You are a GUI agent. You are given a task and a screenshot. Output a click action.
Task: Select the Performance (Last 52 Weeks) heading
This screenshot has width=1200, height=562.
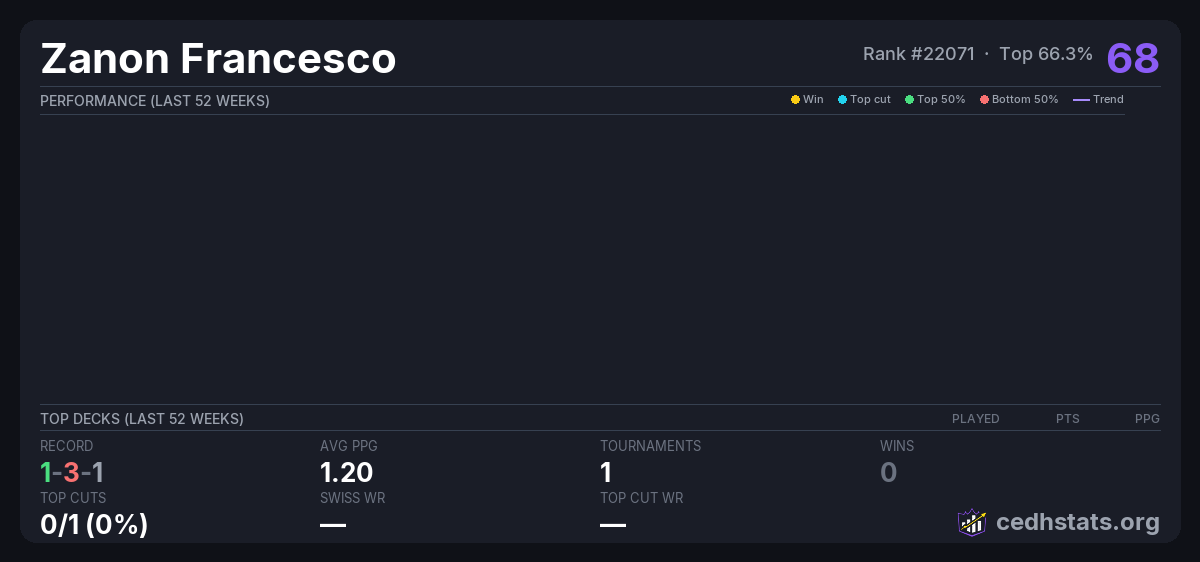155,101
